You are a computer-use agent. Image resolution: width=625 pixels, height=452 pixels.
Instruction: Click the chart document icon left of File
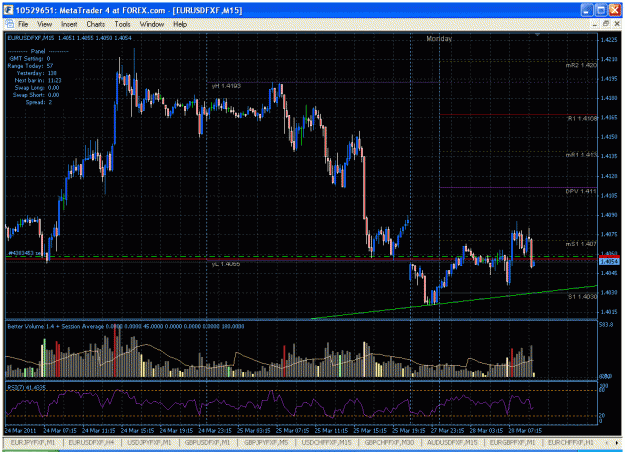[x=10, y=24]
